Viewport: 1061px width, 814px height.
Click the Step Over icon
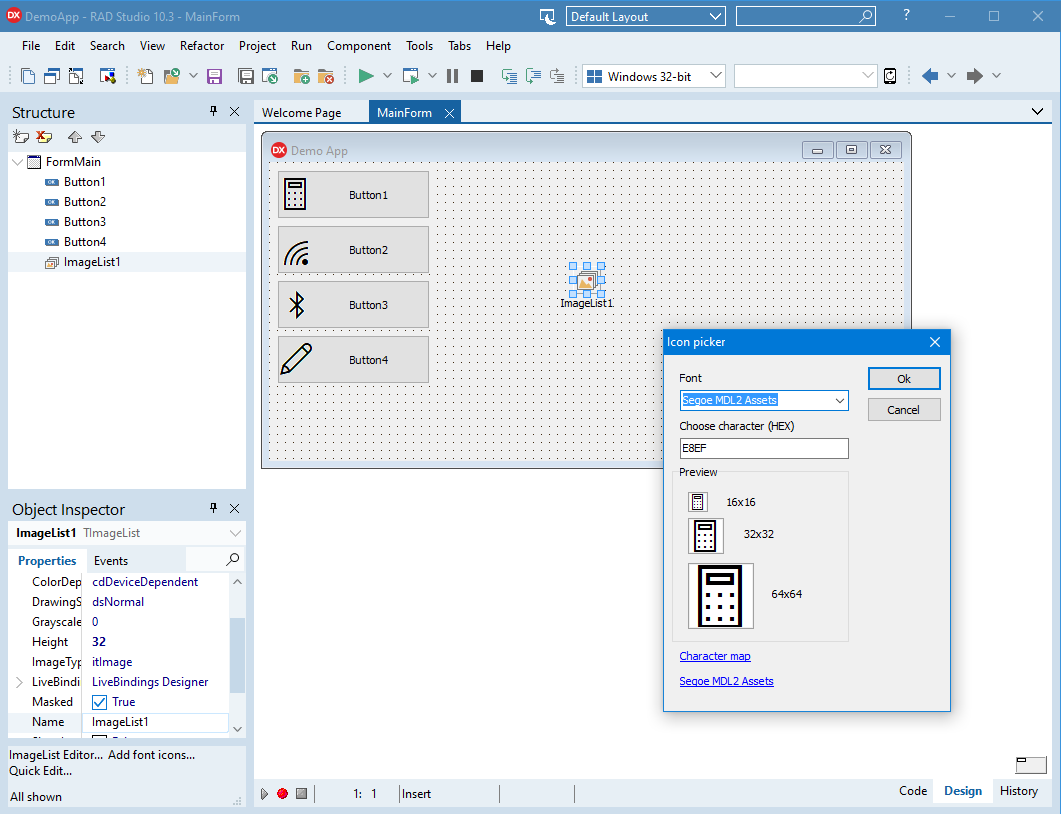point(533,76)
